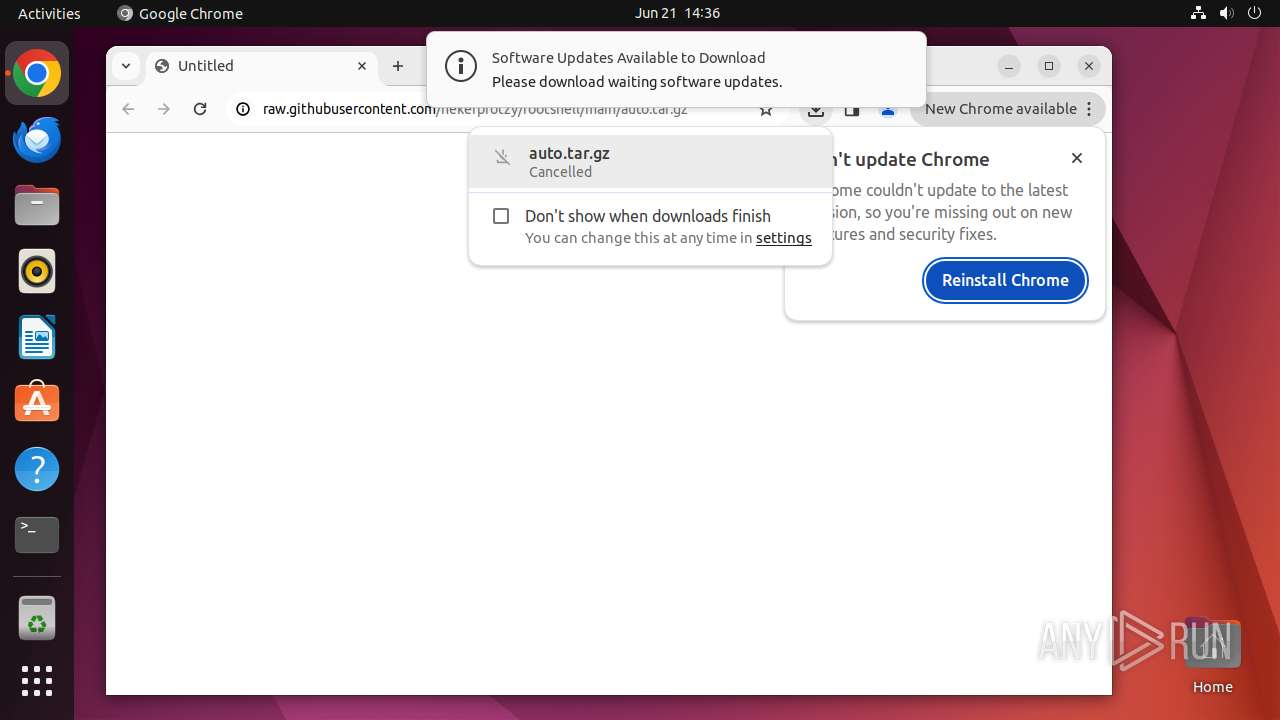Open the Help icon in dock
Image resolution: width=1280 pixels, height=720 pixels.
coord(37,469)
